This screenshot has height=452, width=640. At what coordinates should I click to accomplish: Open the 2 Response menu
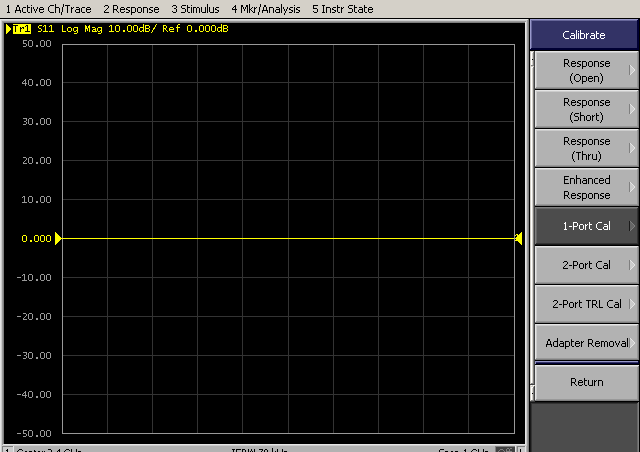coord(131,9)
